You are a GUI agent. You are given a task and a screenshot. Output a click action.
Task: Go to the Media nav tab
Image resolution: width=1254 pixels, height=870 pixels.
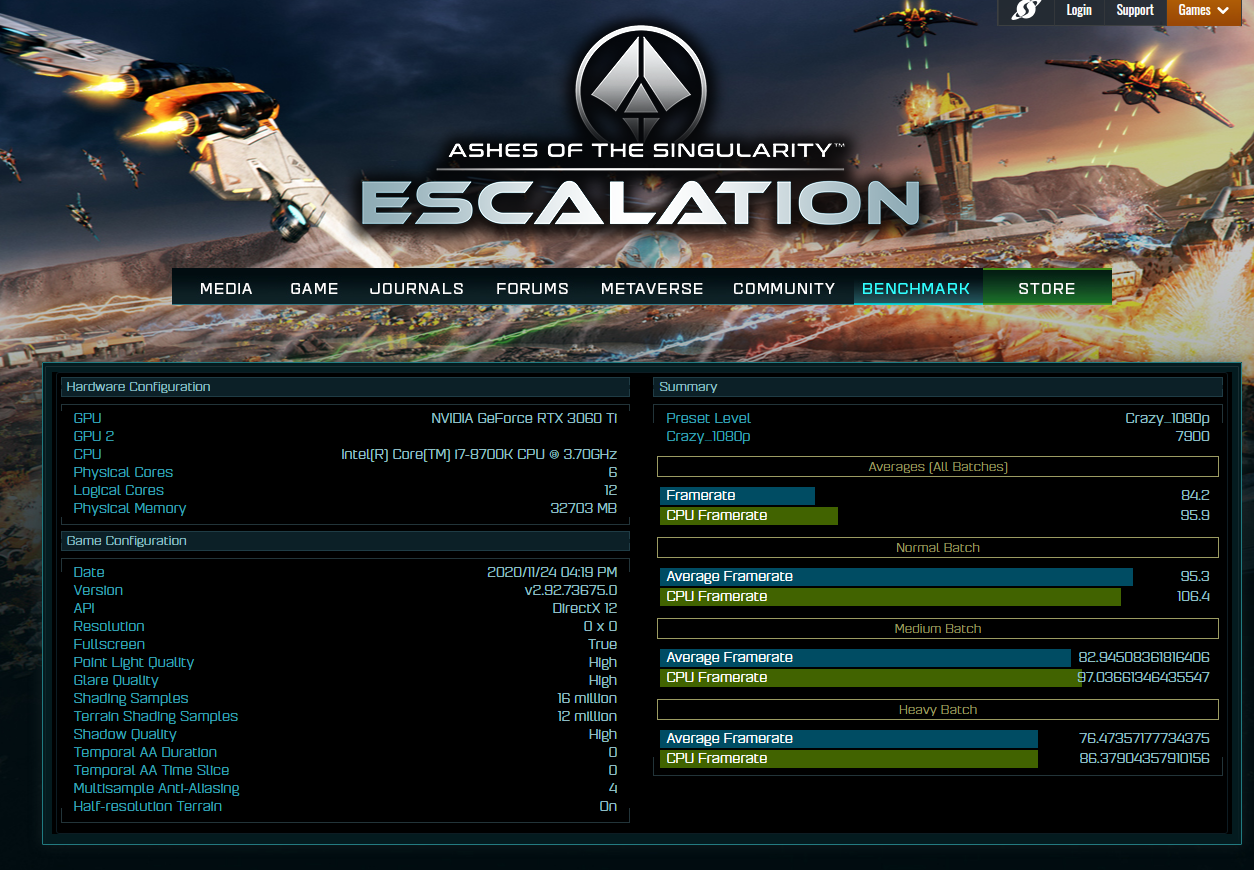pos(226,288)
